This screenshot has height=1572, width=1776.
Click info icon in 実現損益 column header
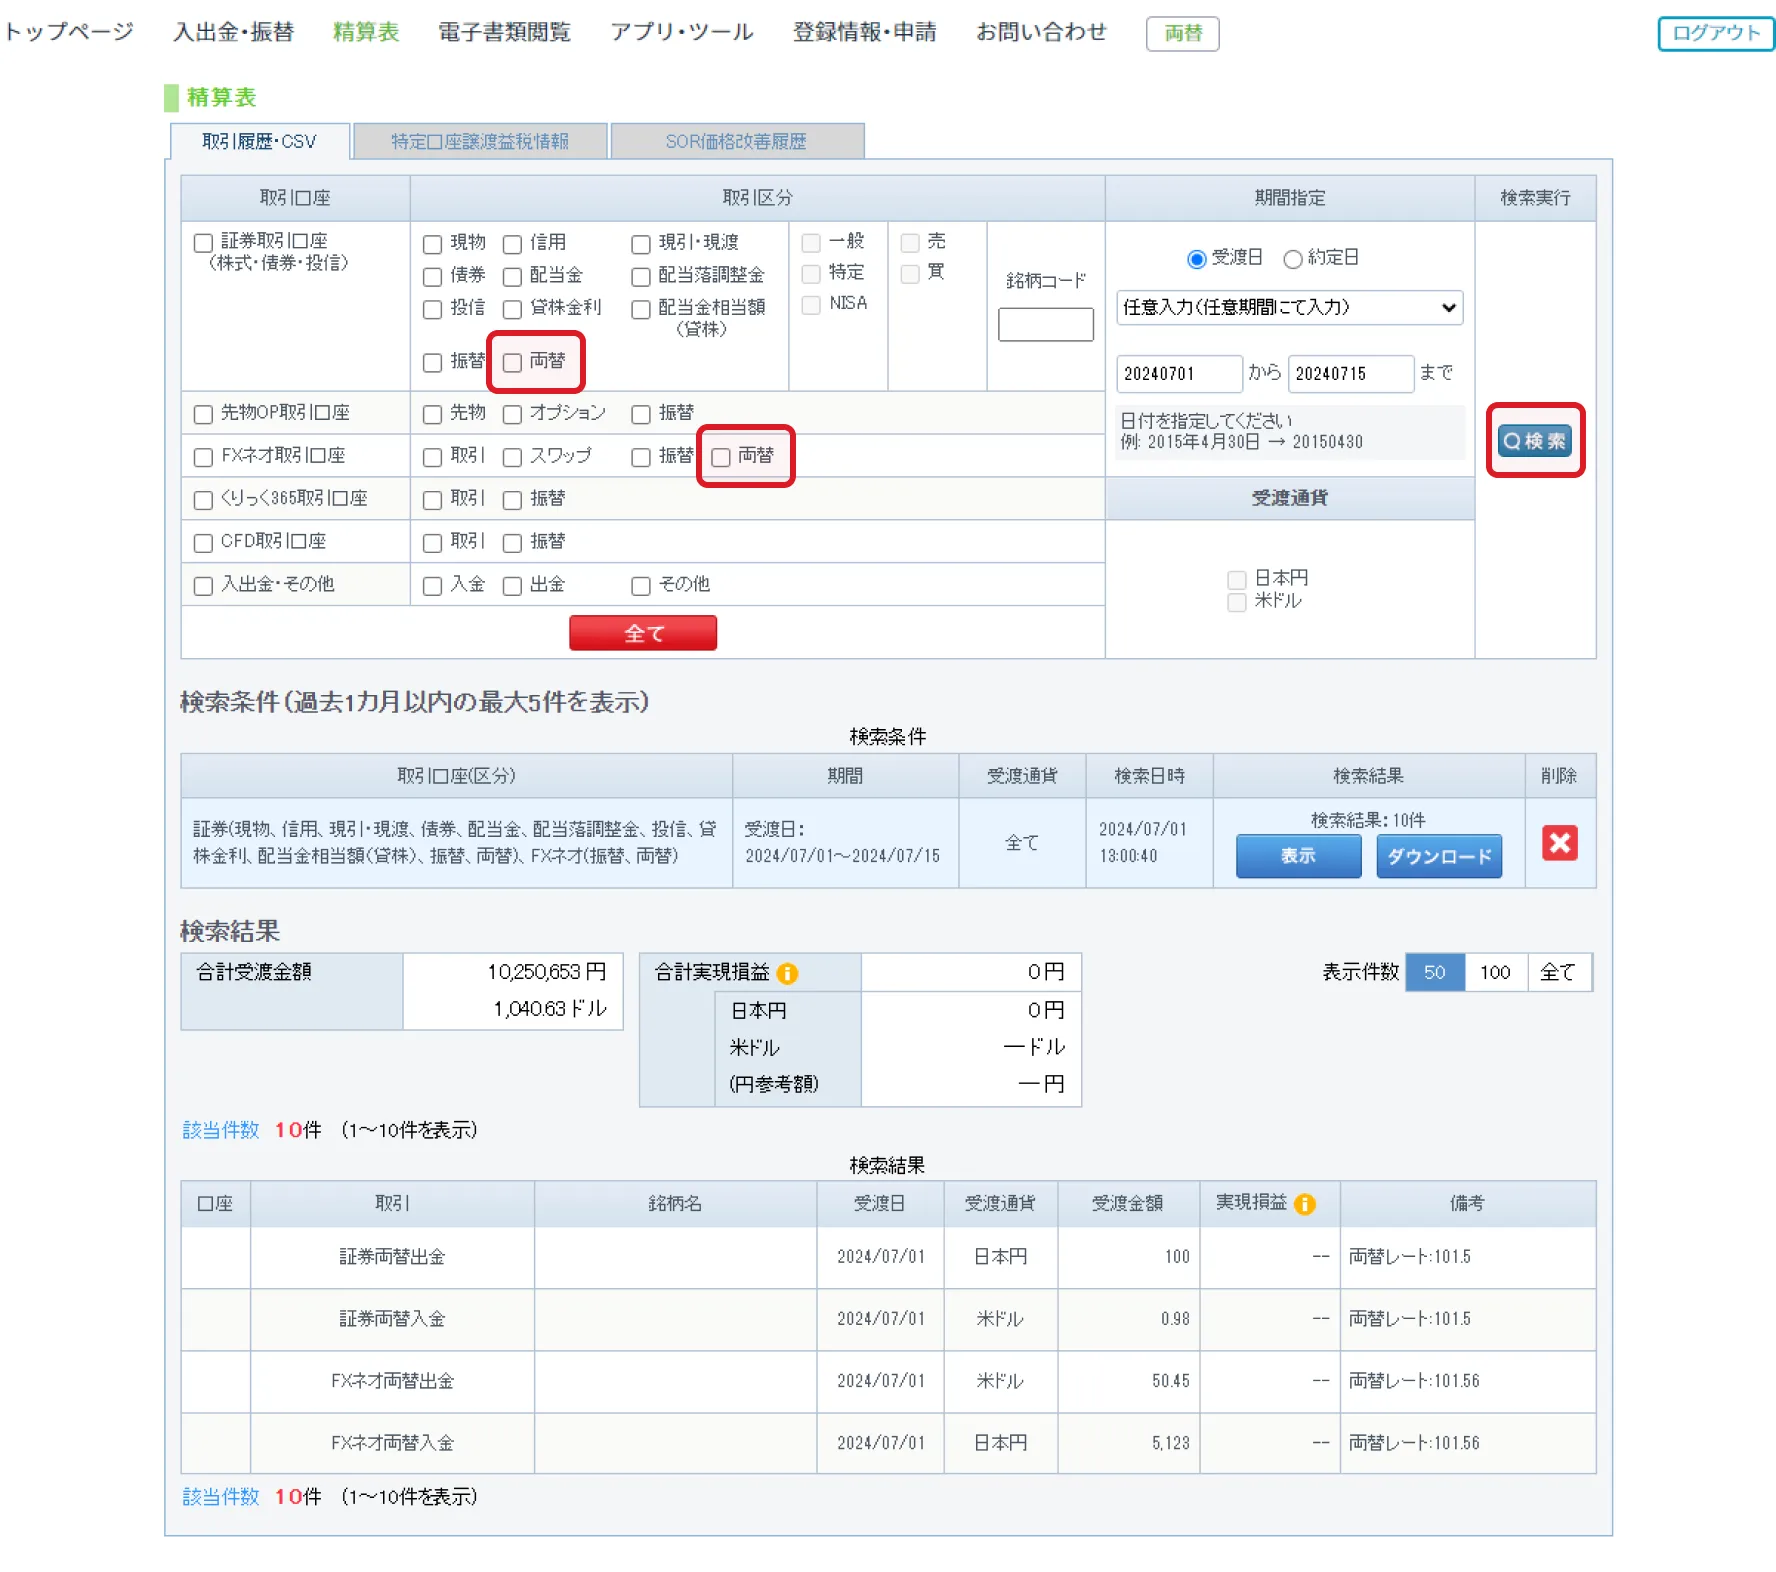point(1304,1204)
